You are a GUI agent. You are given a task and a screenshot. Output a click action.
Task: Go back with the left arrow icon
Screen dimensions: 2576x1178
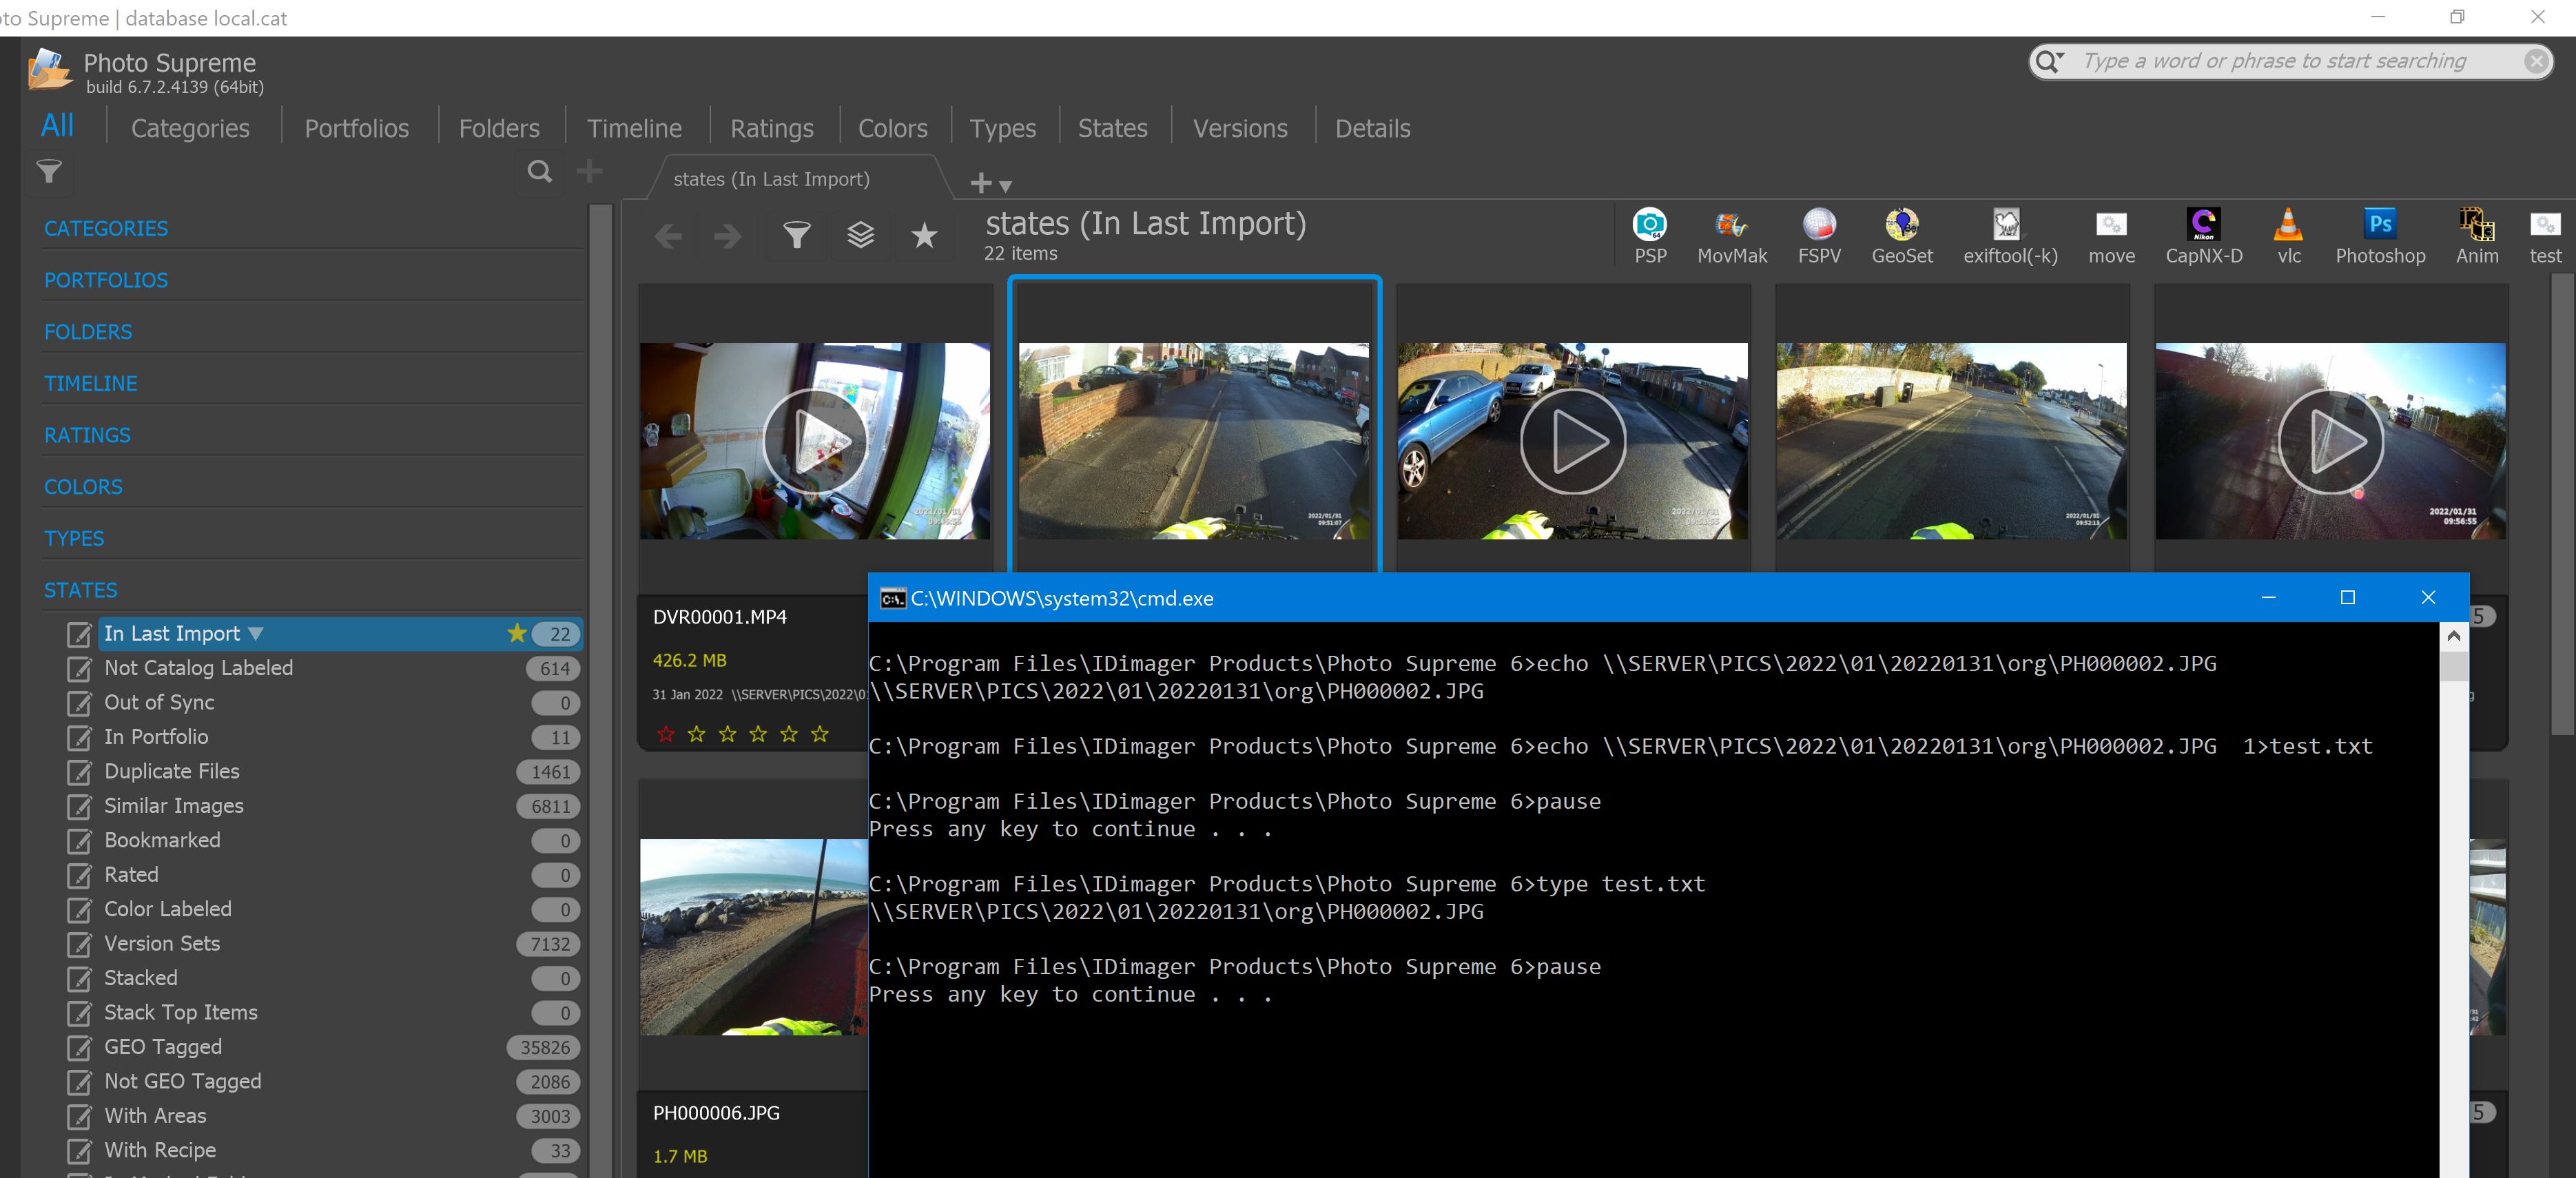tap(668, 237)
